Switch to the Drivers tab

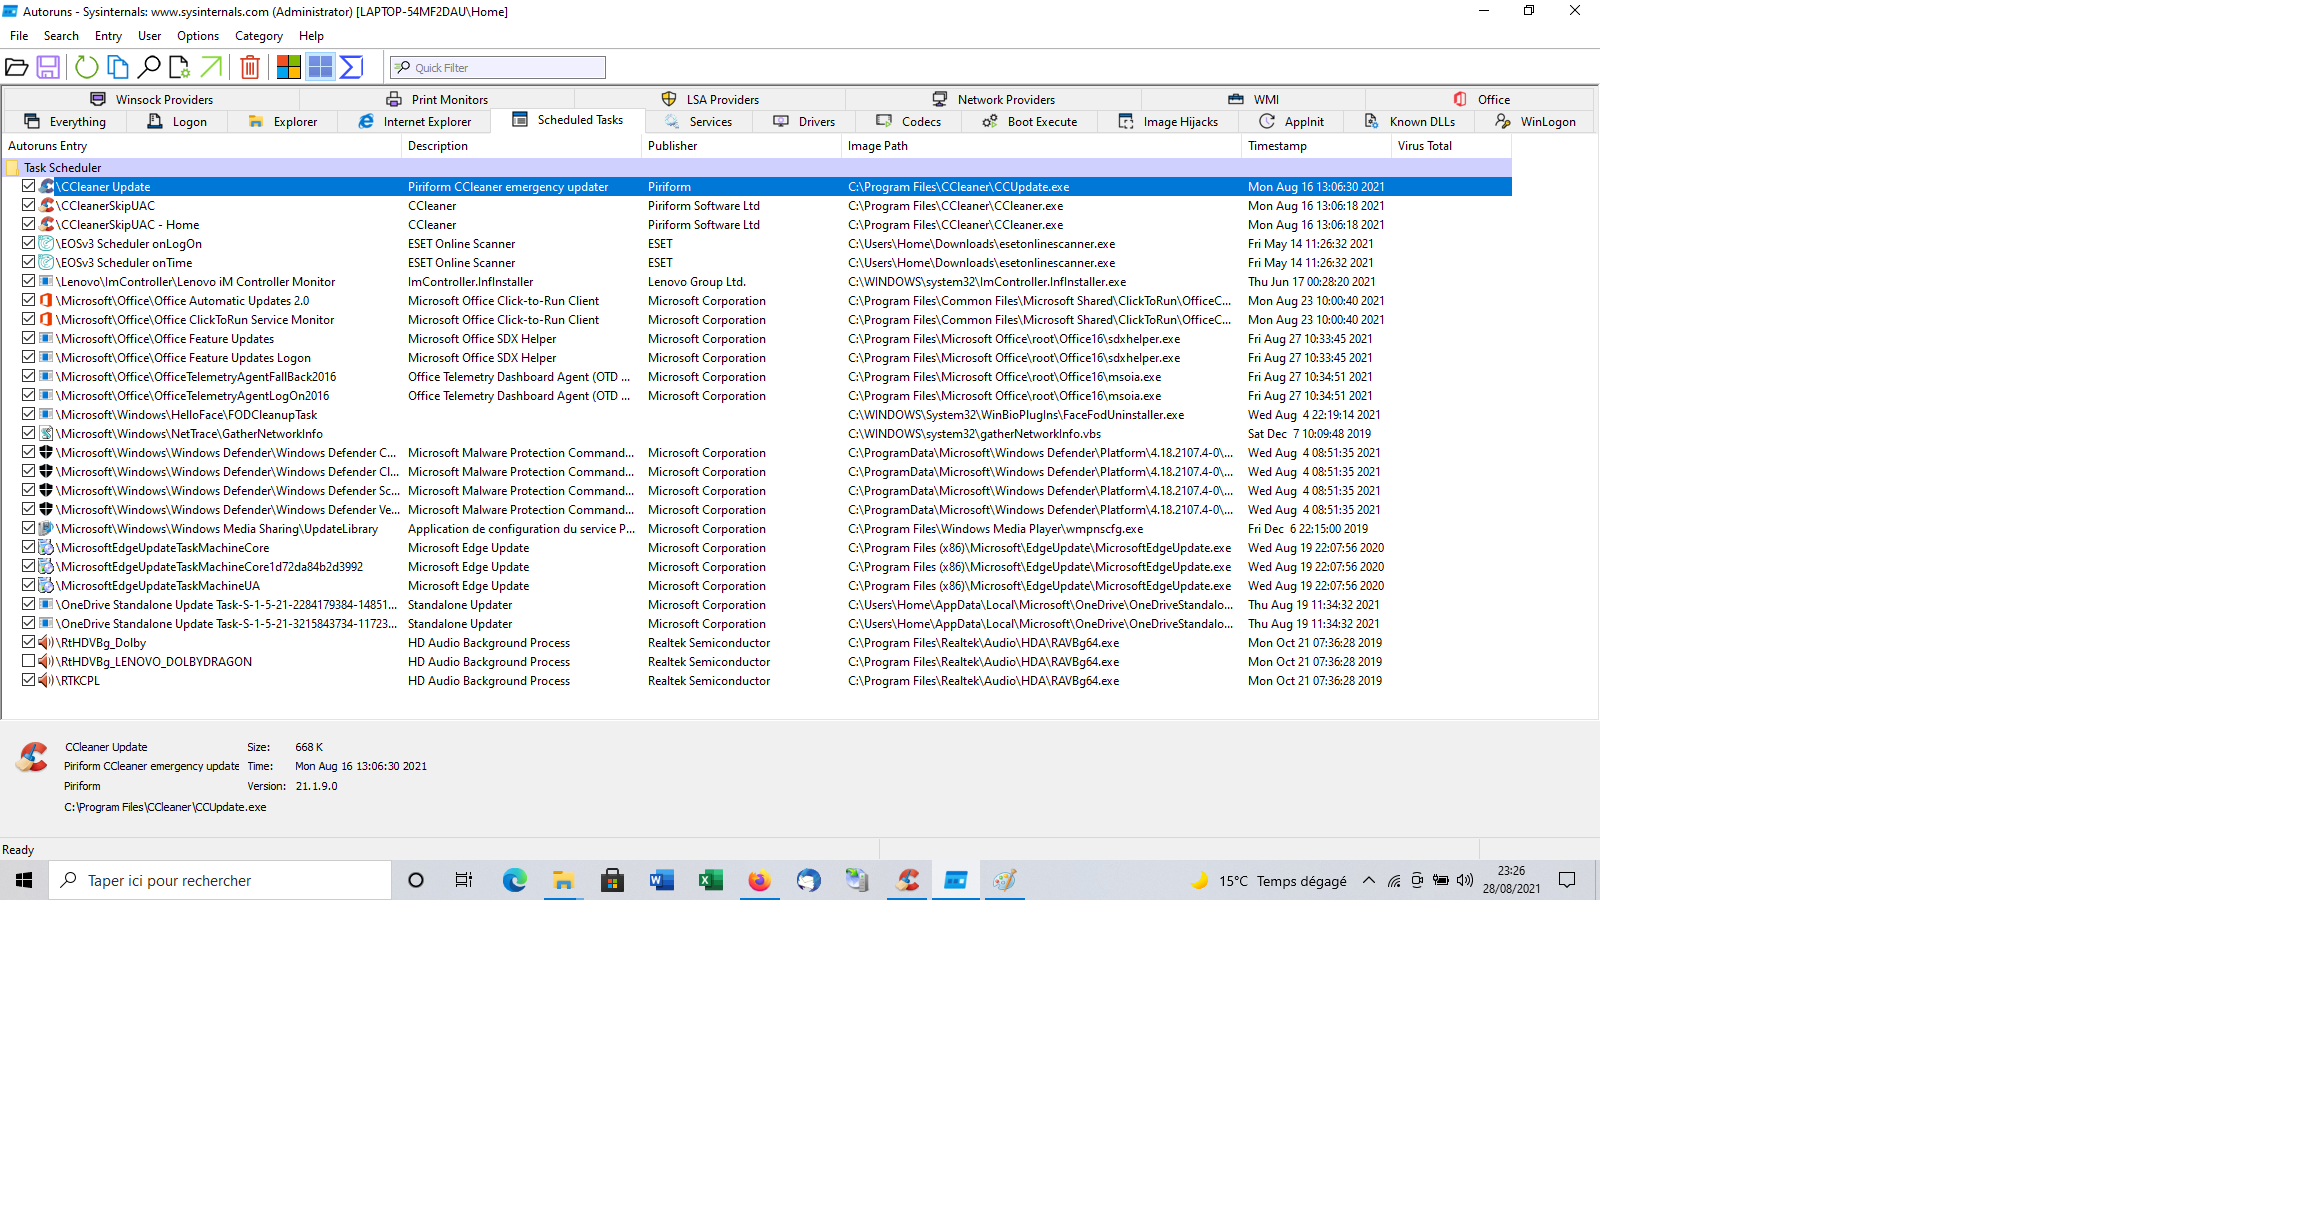(x=804, y=121)
